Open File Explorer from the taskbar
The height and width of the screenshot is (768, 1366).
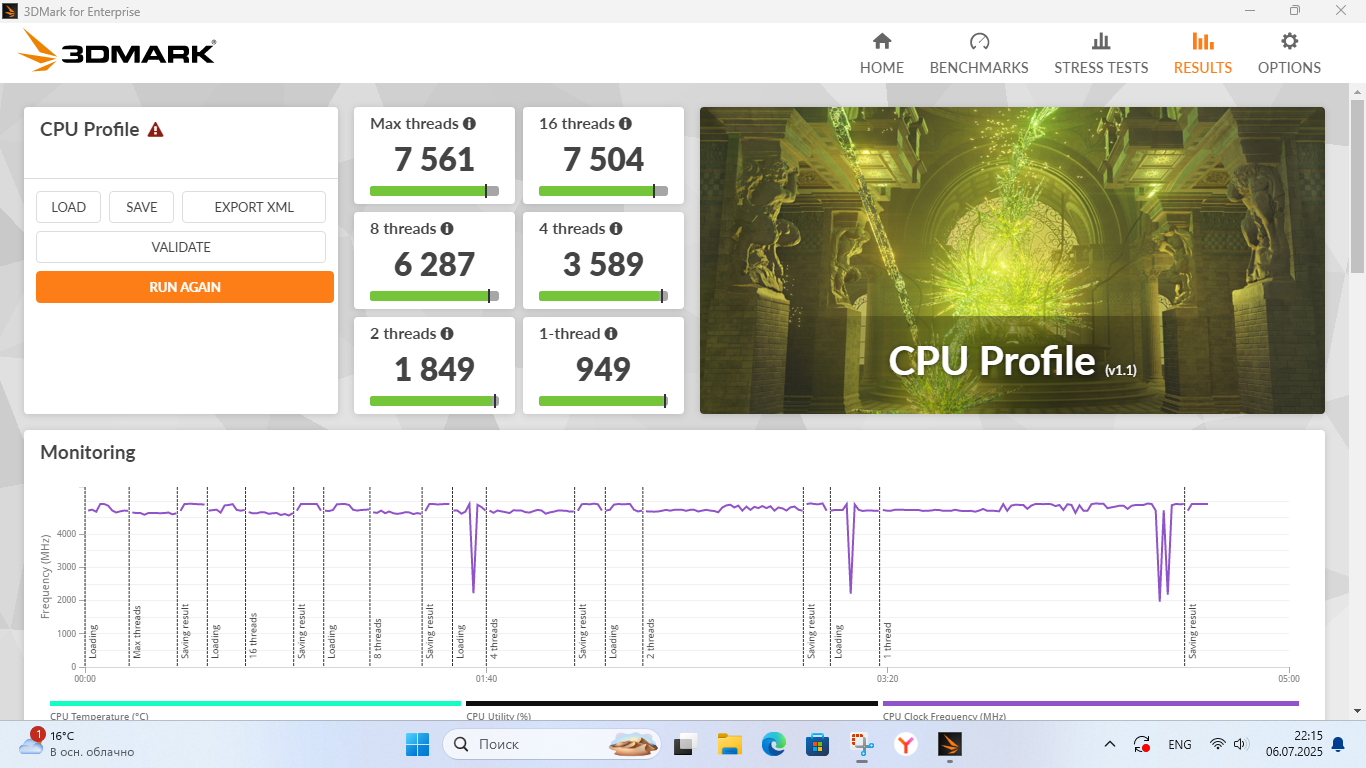(x=729, y=744)
